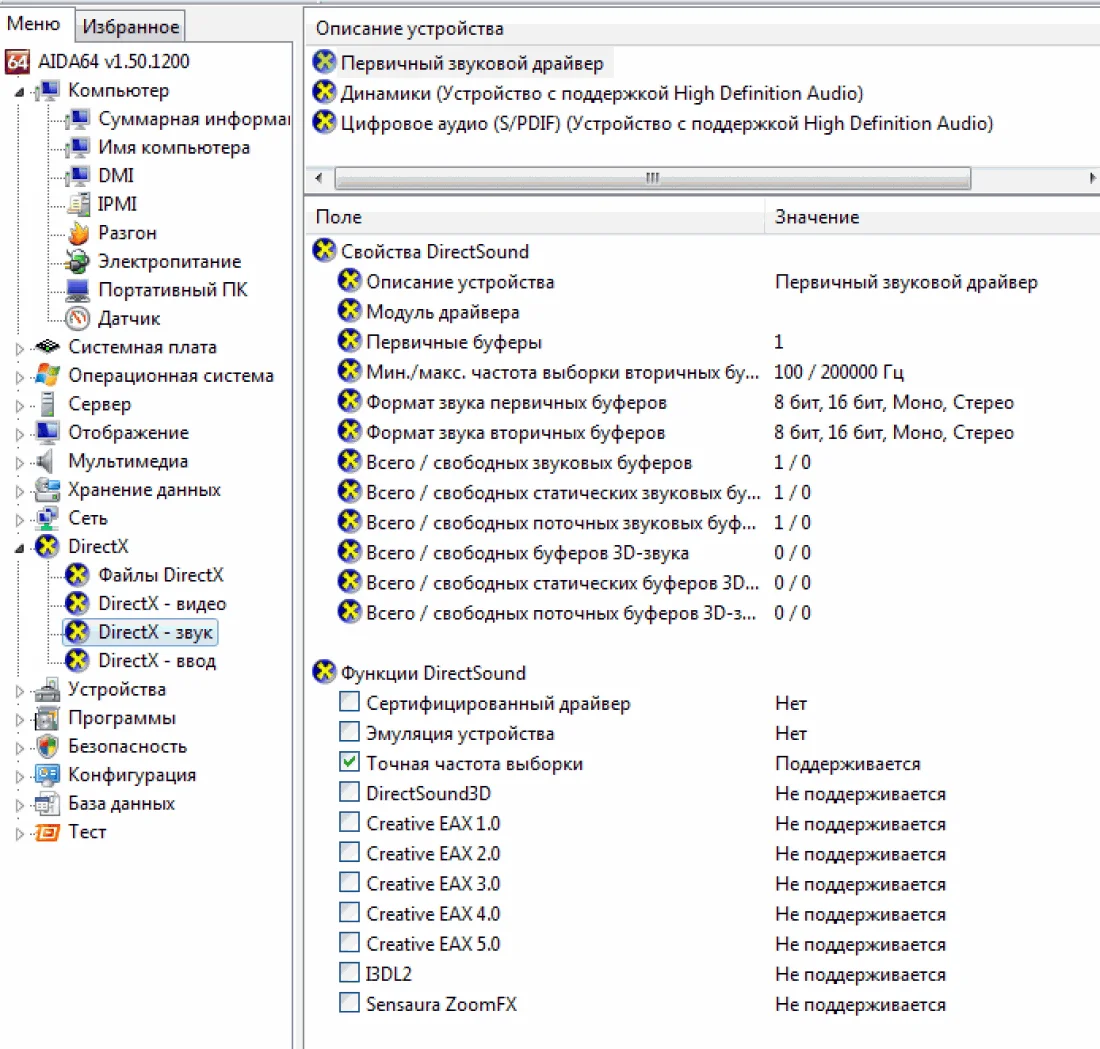Click the Описание устройства list header
The width and height of the screenshot is (1100, 1049).
703,29
